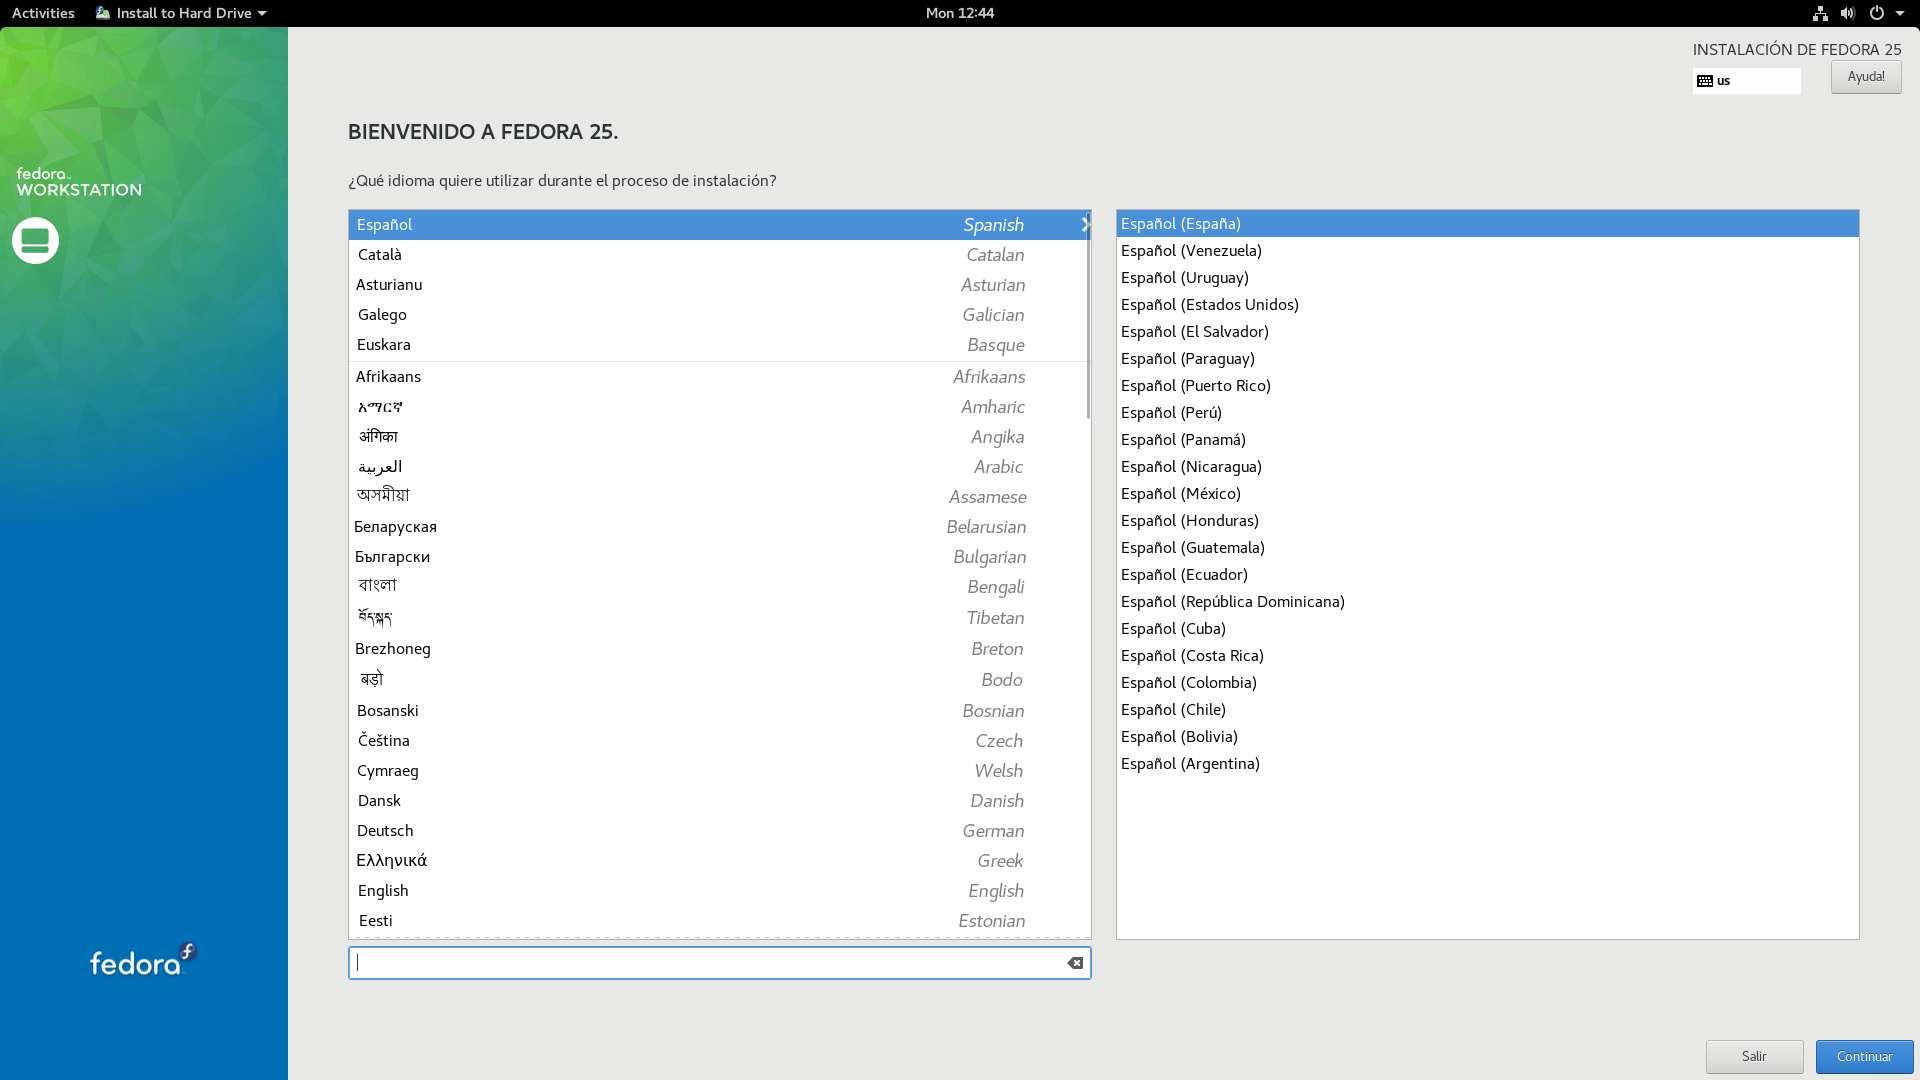Click the volume speaker icon in top bar

(1848, 13)
